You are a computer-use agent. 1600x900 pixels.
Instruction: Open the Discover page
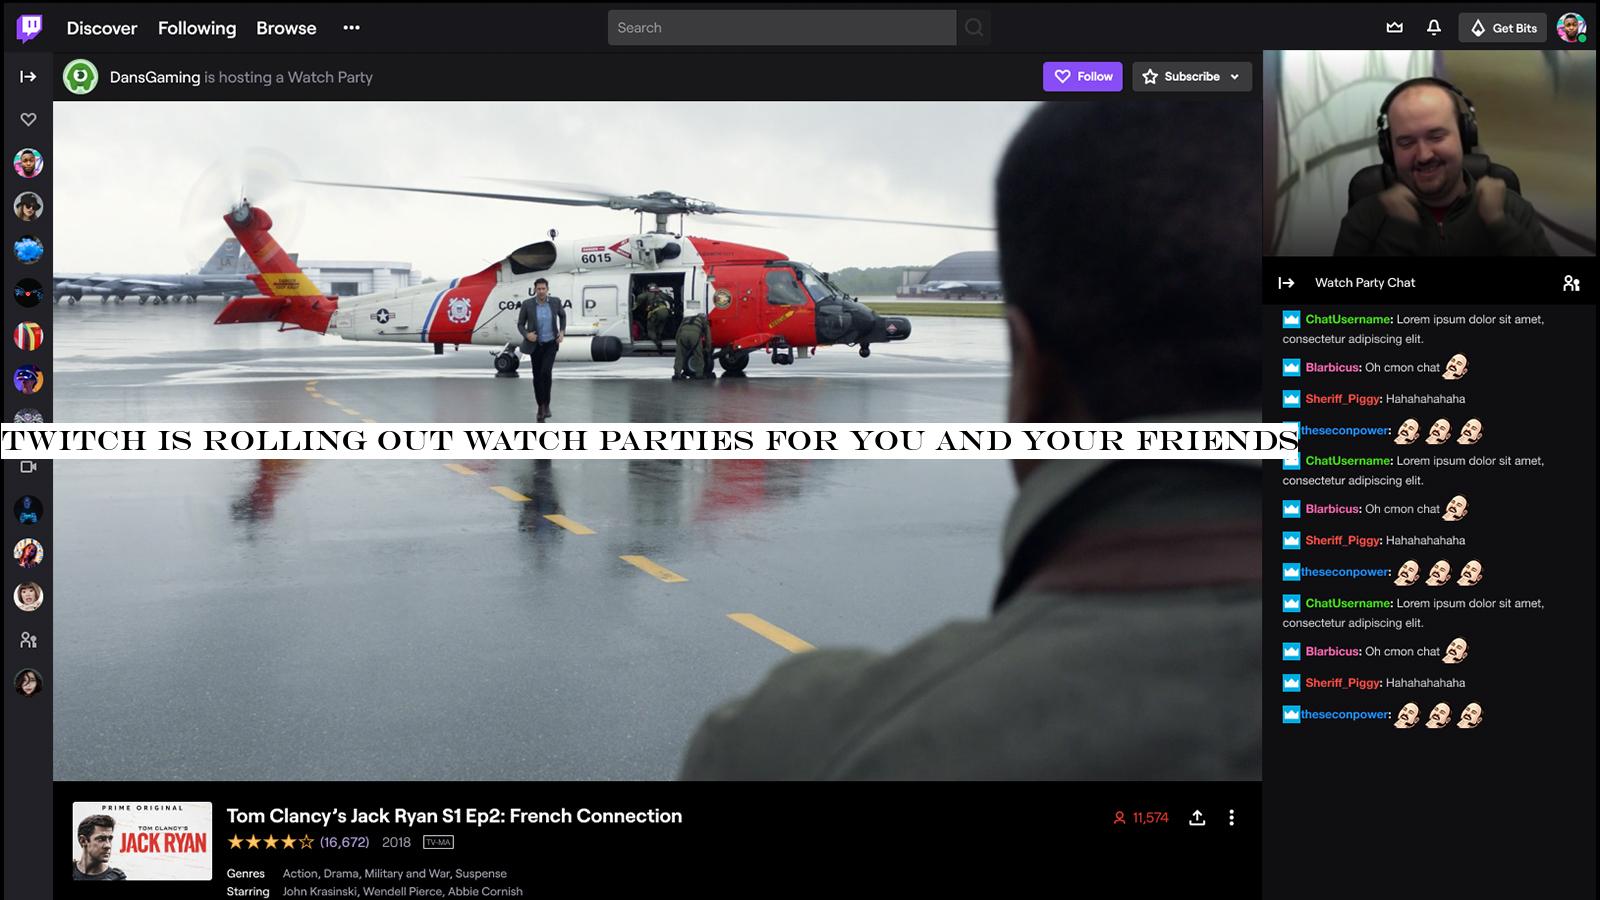click(102, 28)
